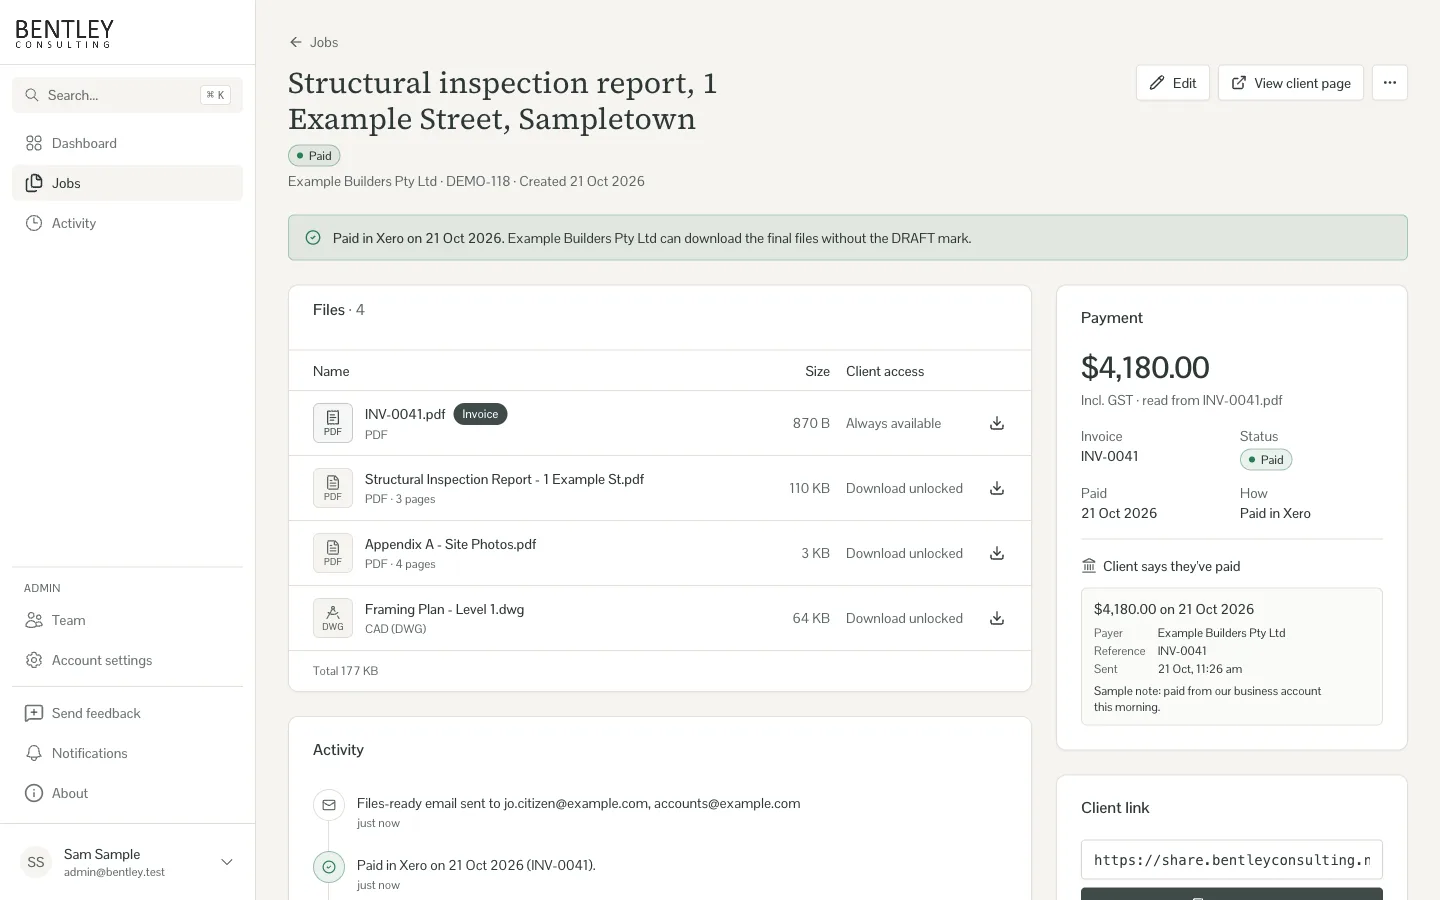The image size is (1440, 900).
Task: Click 'Total 177 KB' footer text
Action: [345, 671]
